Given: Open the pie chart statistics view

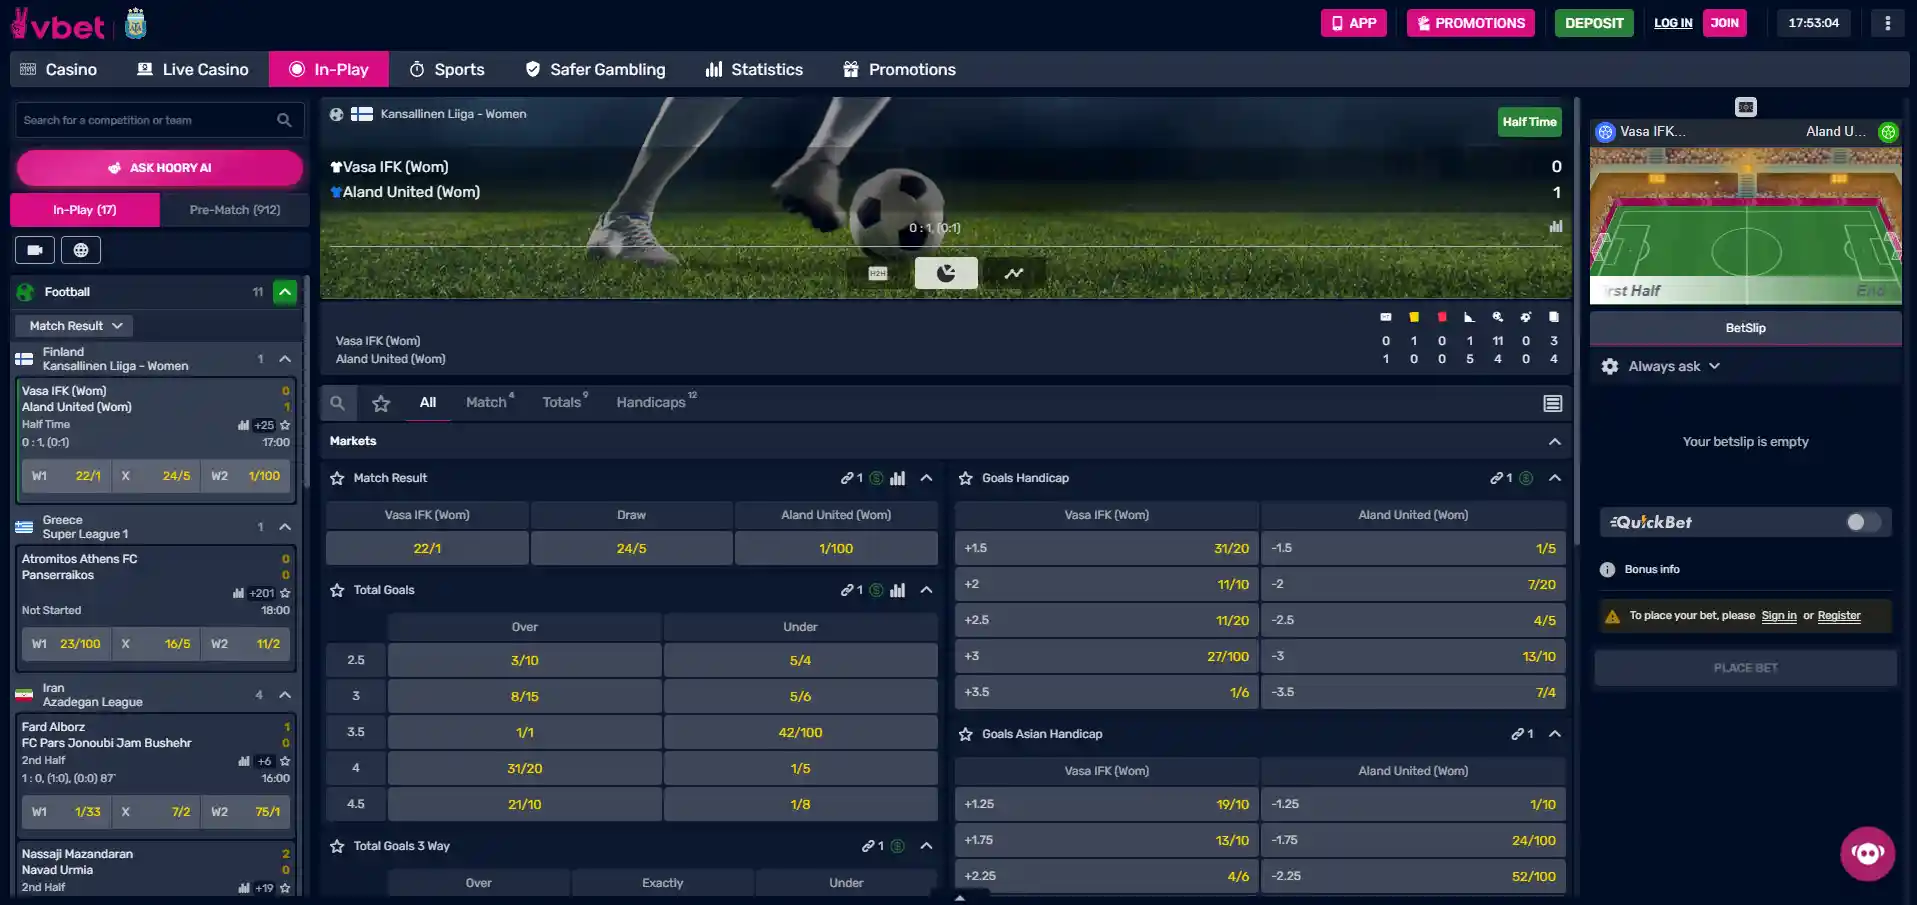Looking at the screenshot, I should point(946,273).
